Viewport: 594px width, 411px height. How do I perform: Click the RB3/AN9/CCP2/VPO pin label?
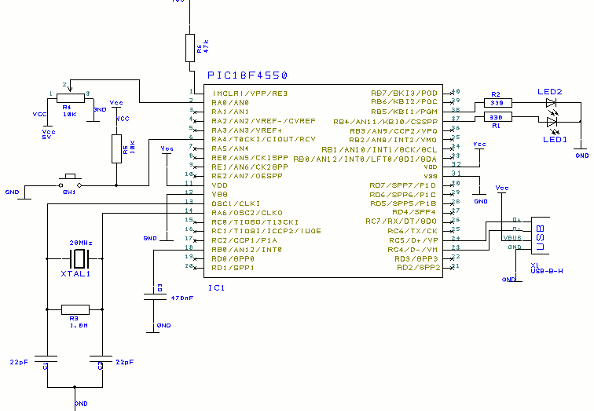tap(394, 131)
